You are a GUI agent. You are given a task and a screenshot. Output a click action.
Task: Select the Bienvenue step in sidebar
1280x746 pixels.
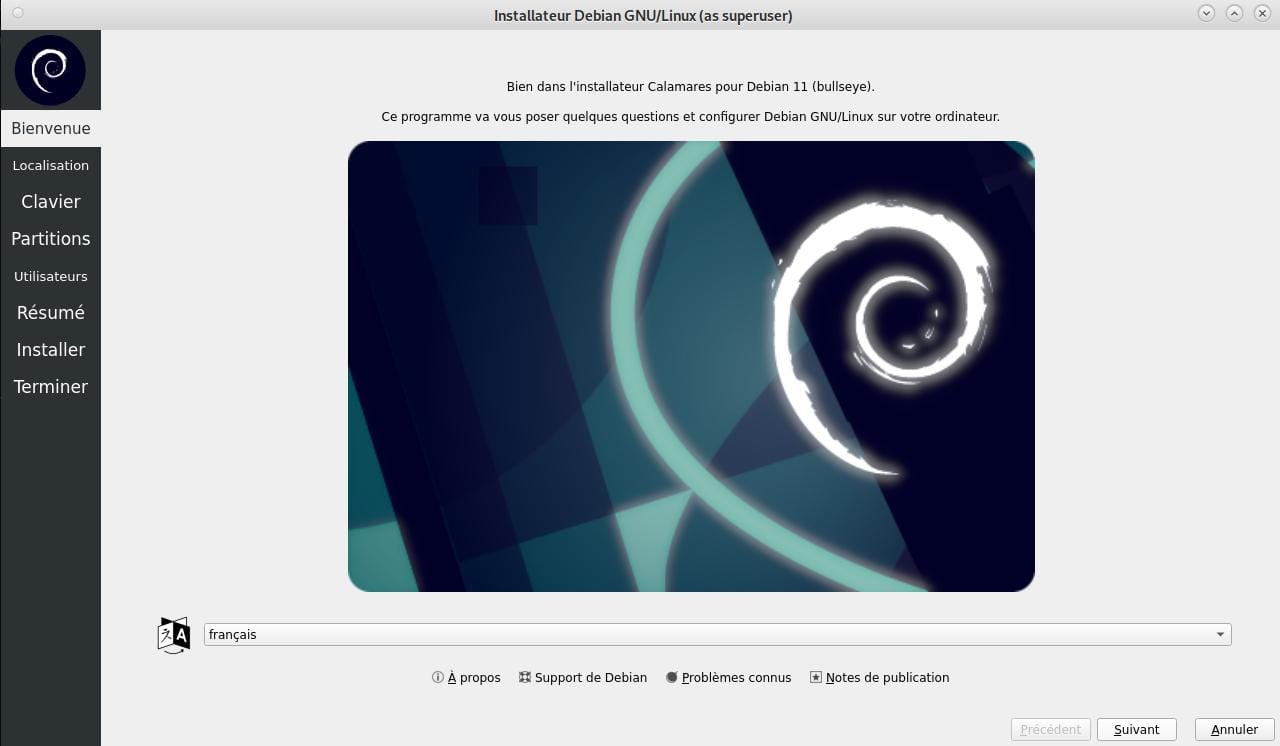[50, 128]
